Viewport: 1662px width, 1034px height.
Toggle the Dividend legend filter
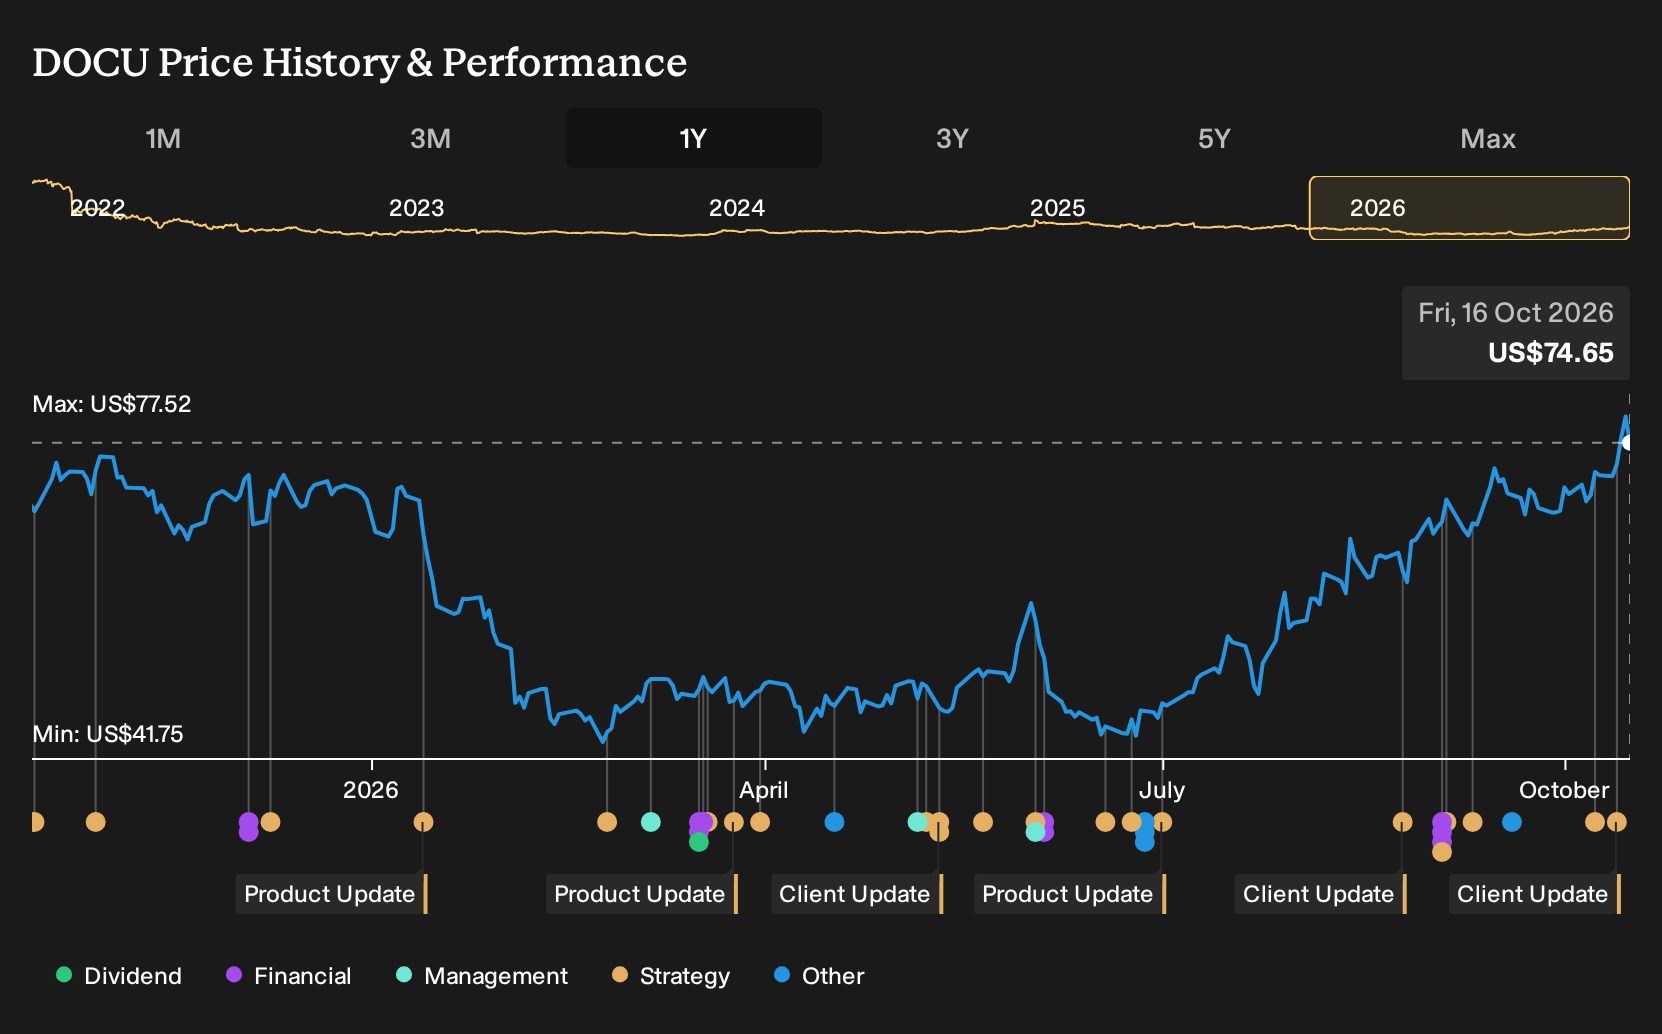pyautogui.click(x=119, y=975)
